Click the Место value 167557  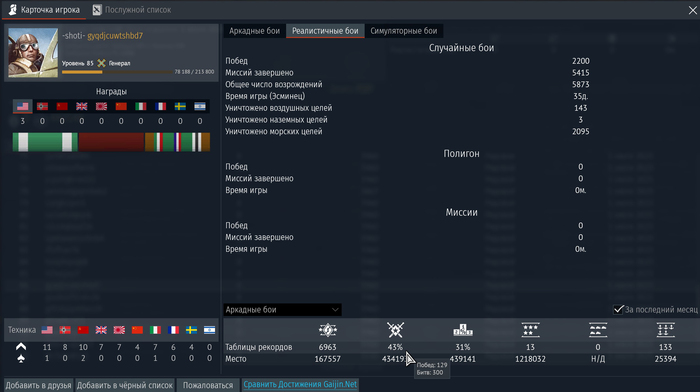(x=328, y=359)
